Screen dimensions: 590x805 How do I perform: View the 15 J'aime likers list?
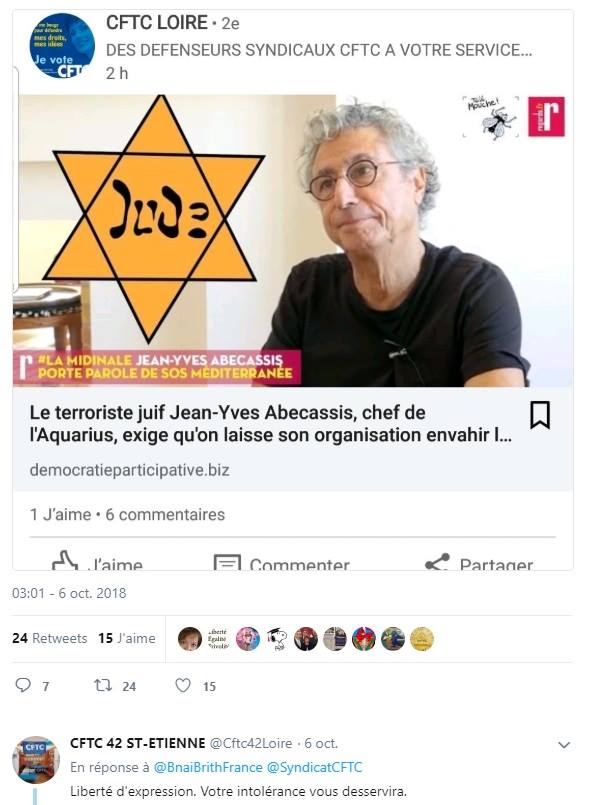click(x=127, y=638)
